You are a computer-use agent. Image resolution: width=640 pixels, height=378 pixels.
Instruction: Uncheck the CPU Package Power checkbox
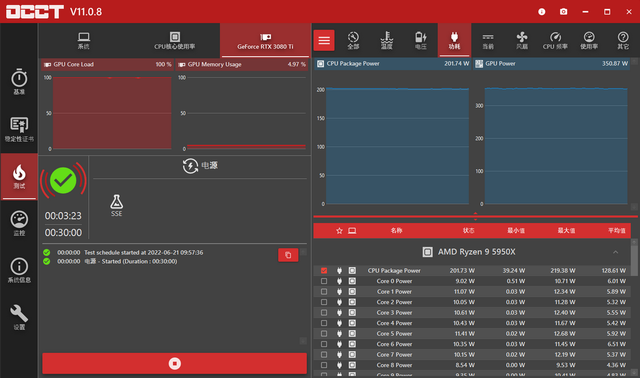point(324,270)
